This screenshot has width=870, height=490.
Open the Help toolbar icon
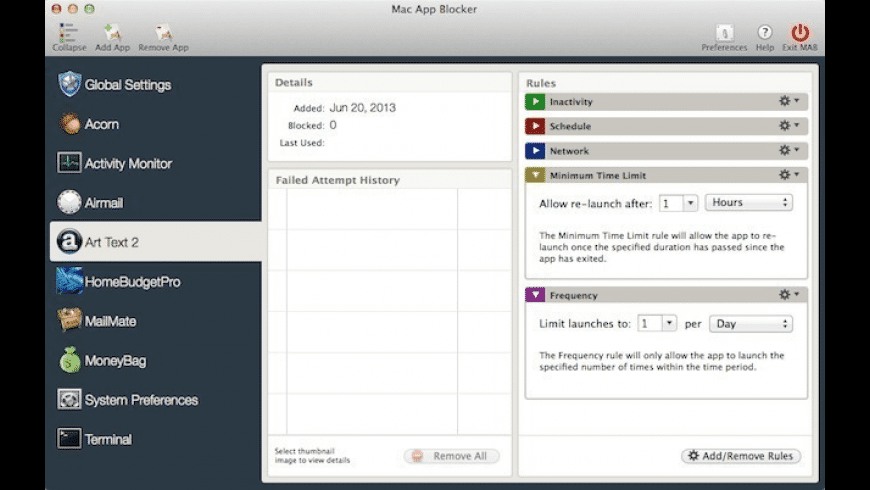[x=765, y=32]
